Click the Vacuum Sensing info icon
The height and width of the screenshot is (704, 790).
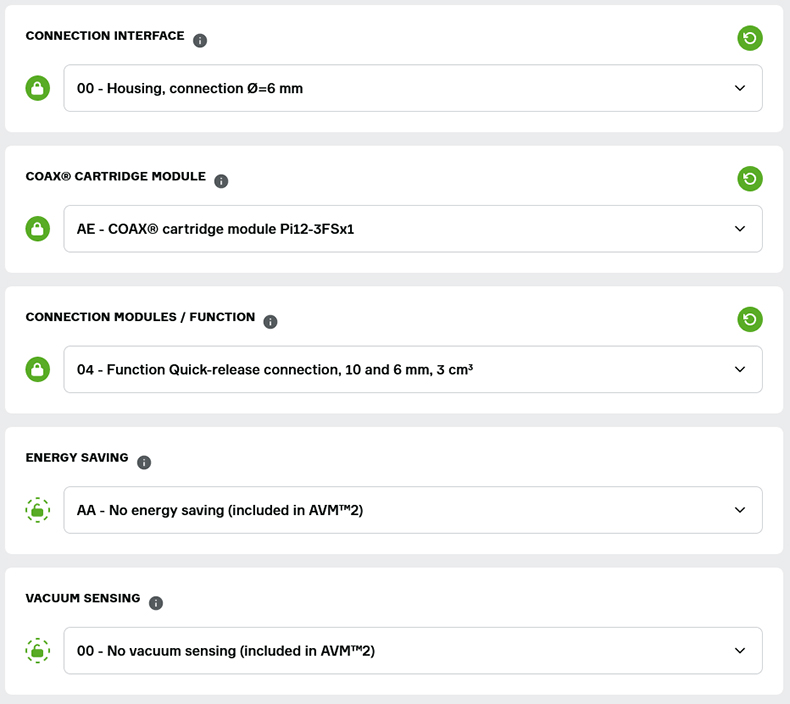pyautogui.click(x=156, y=603)
